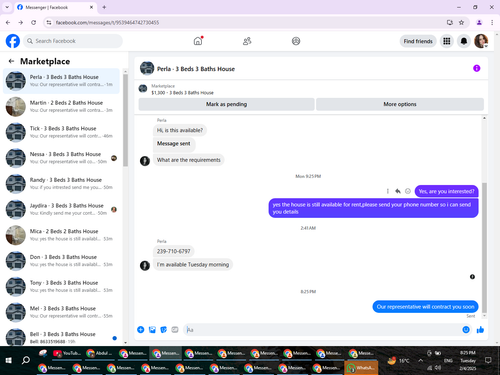Open the Bell - 3 Beds 3 Baths House chat
Screen dimensions: 500x375
61,337
